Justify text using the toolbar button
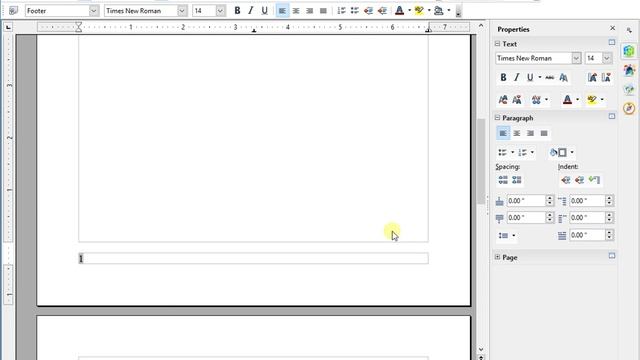The width and height of the screenshot is (640, 360). coord(323,11)
